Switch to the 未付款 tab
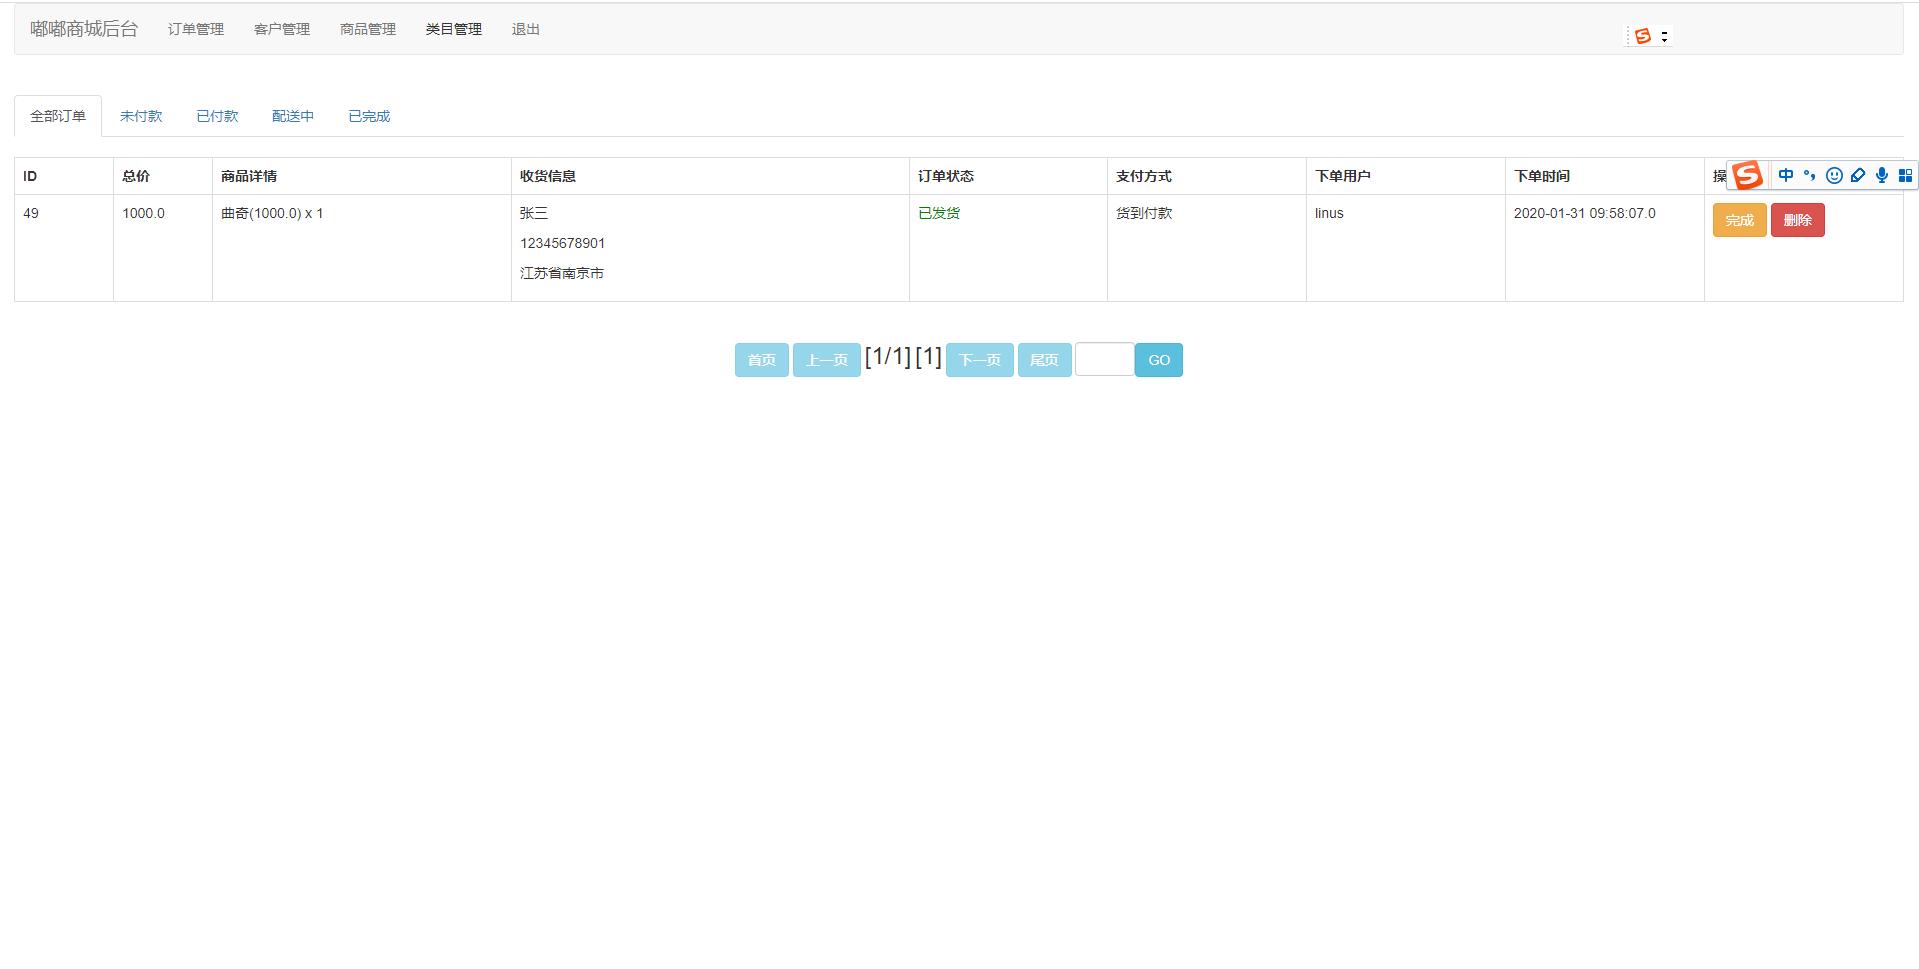1919x969 pixels. click(141, 116)
